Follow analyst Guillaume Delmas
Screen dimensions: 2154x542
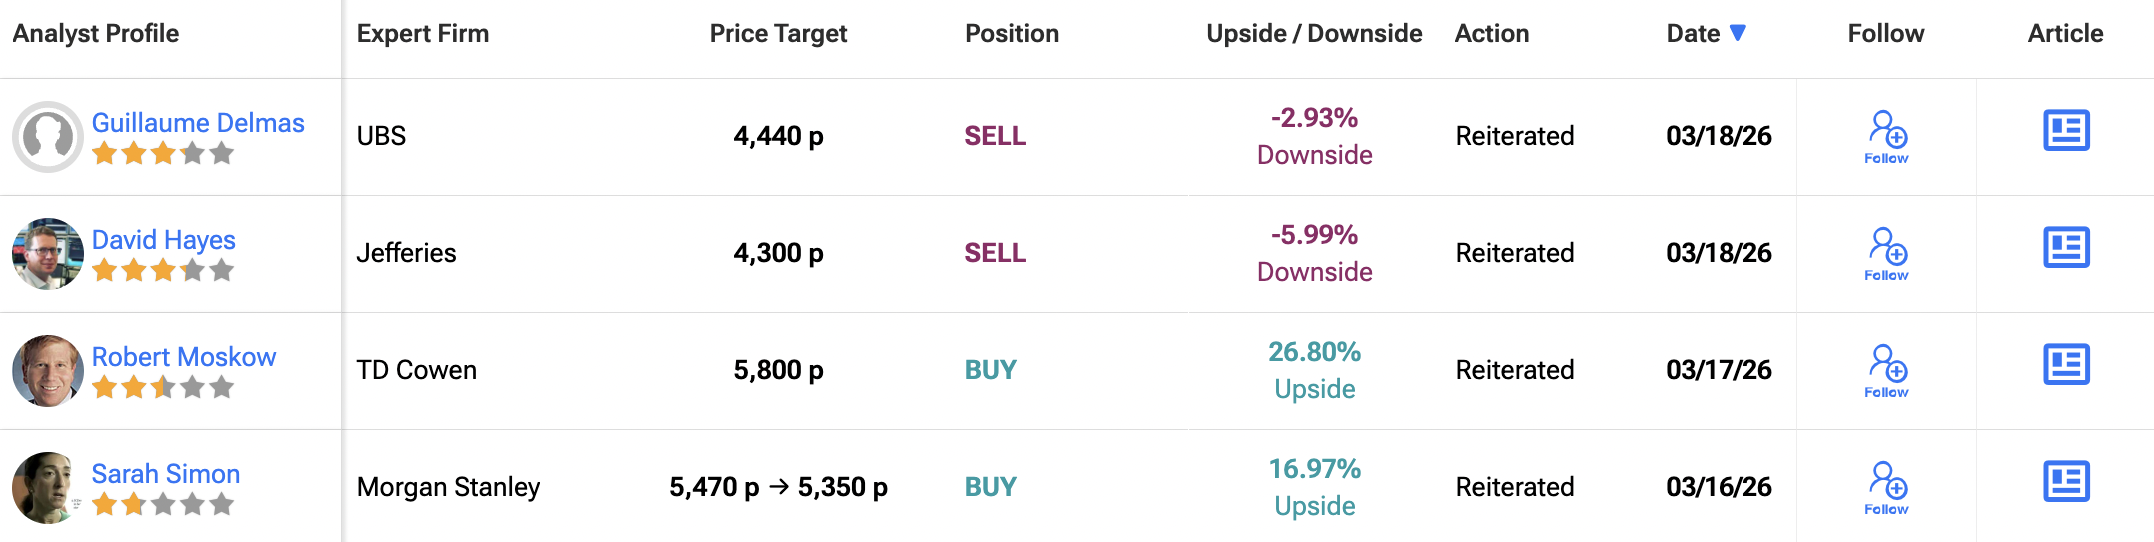(1886, 137)
